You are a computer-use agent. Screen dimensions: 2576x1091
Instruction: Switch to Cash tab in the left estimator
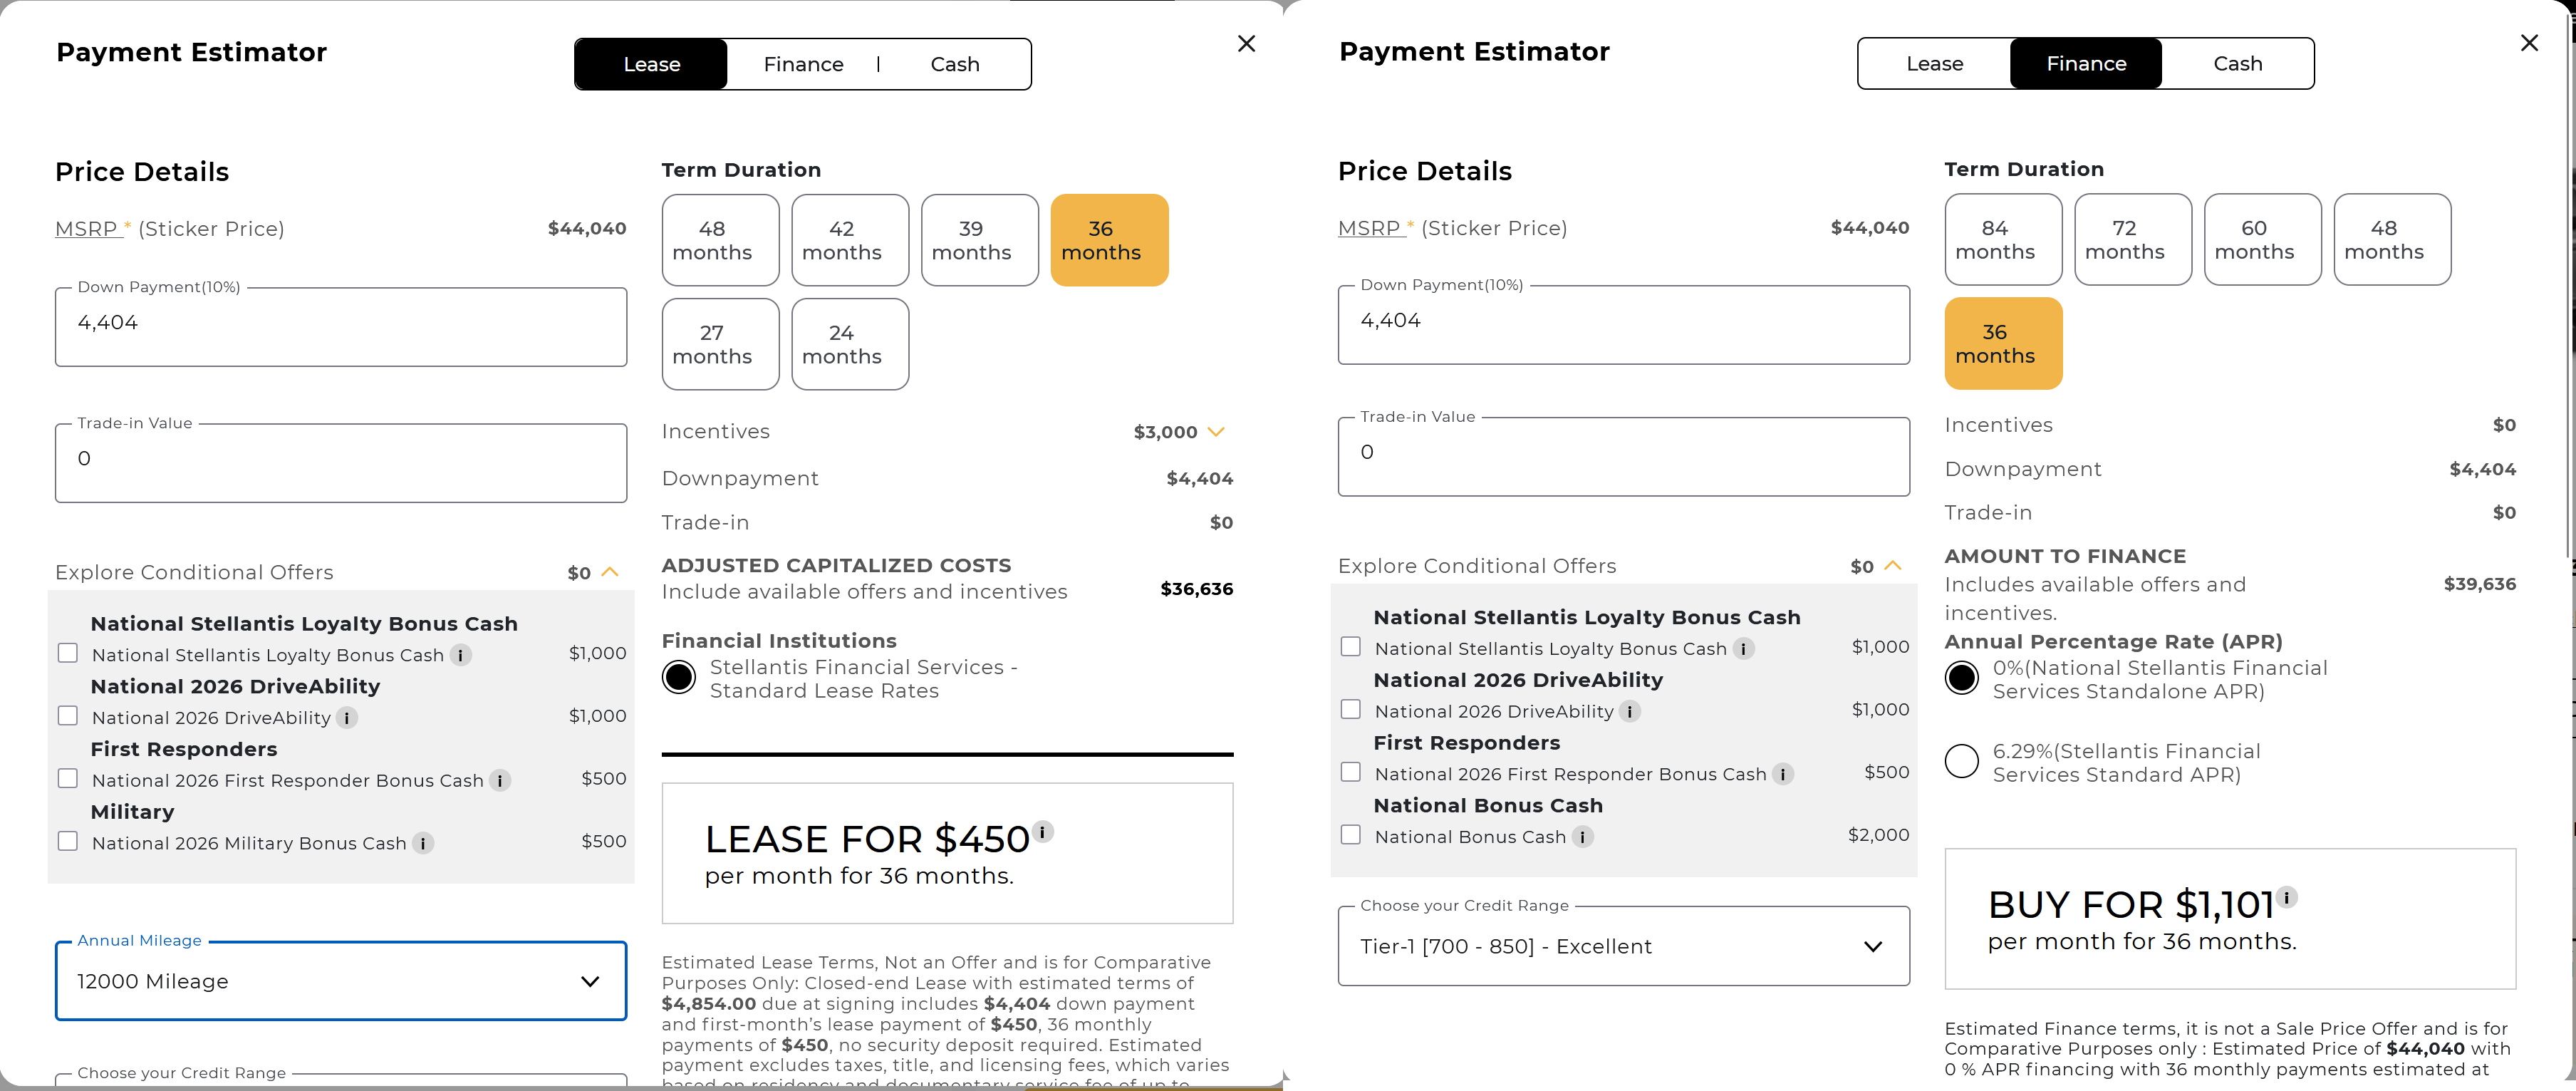coord(955,64)
